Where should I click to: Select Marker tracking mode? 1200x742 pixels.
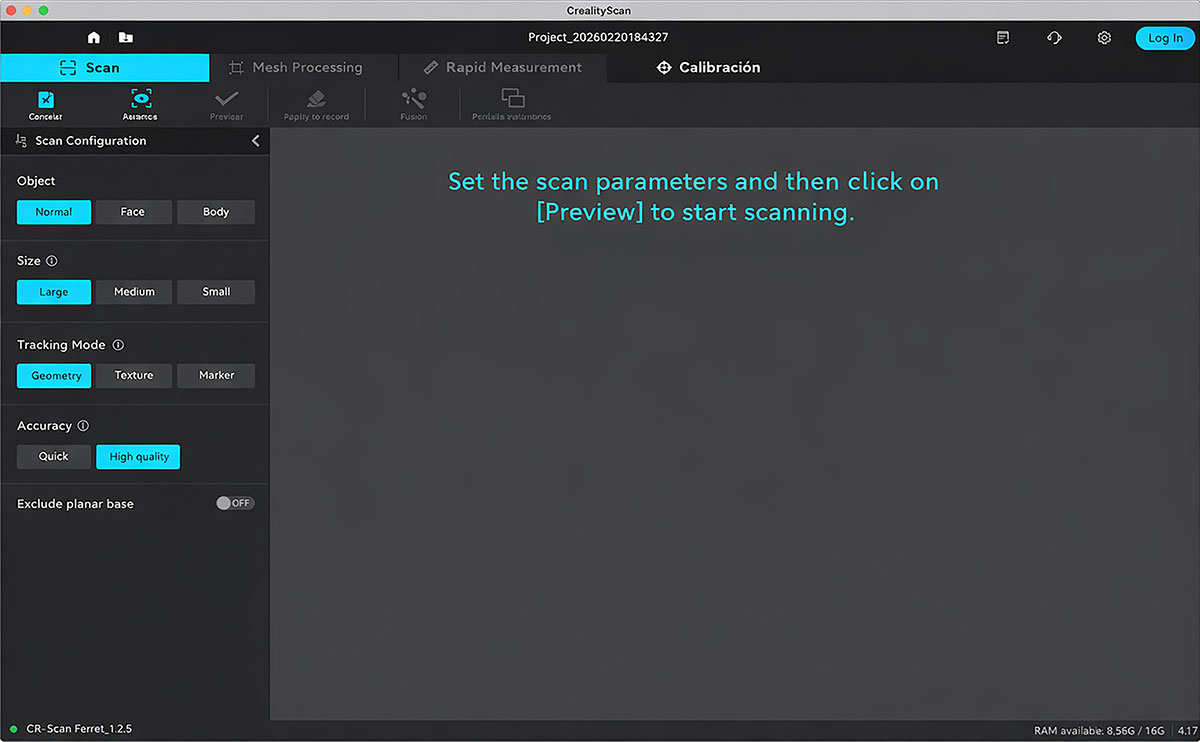coord(215,375)
